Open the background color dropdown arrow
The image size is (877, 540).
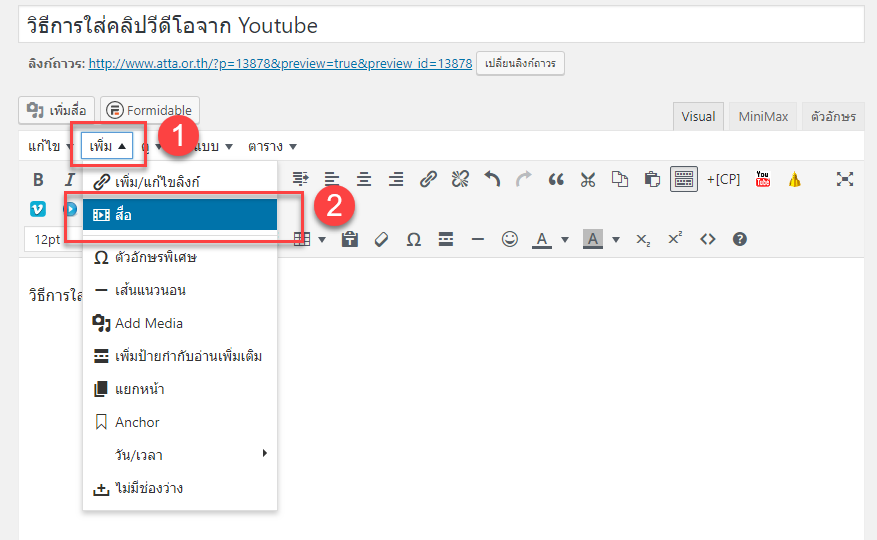point(616,240)
